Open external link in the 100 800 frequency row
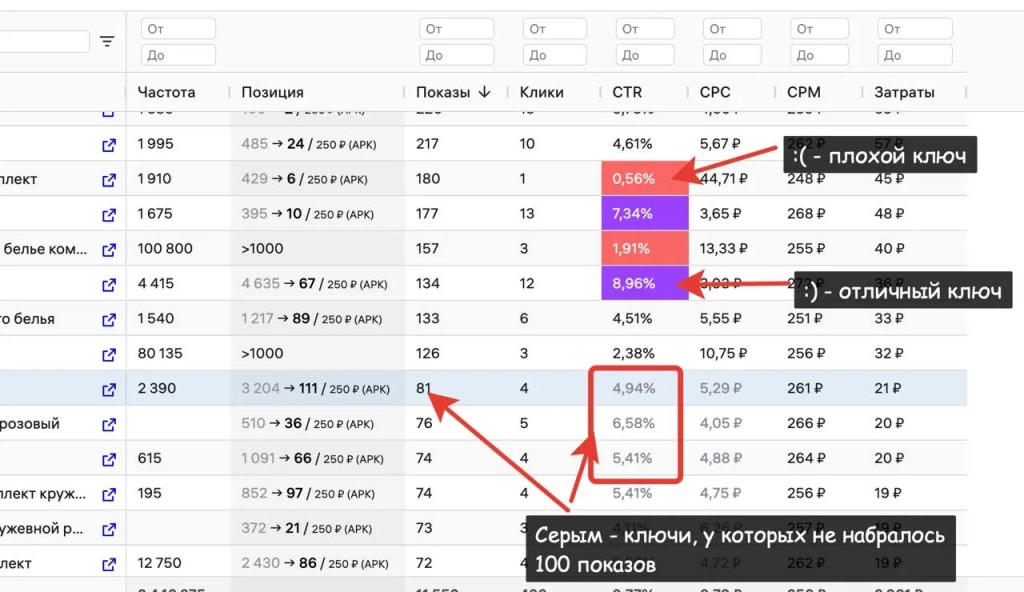This screenshot has width=1024, height=592. [109, 249]
